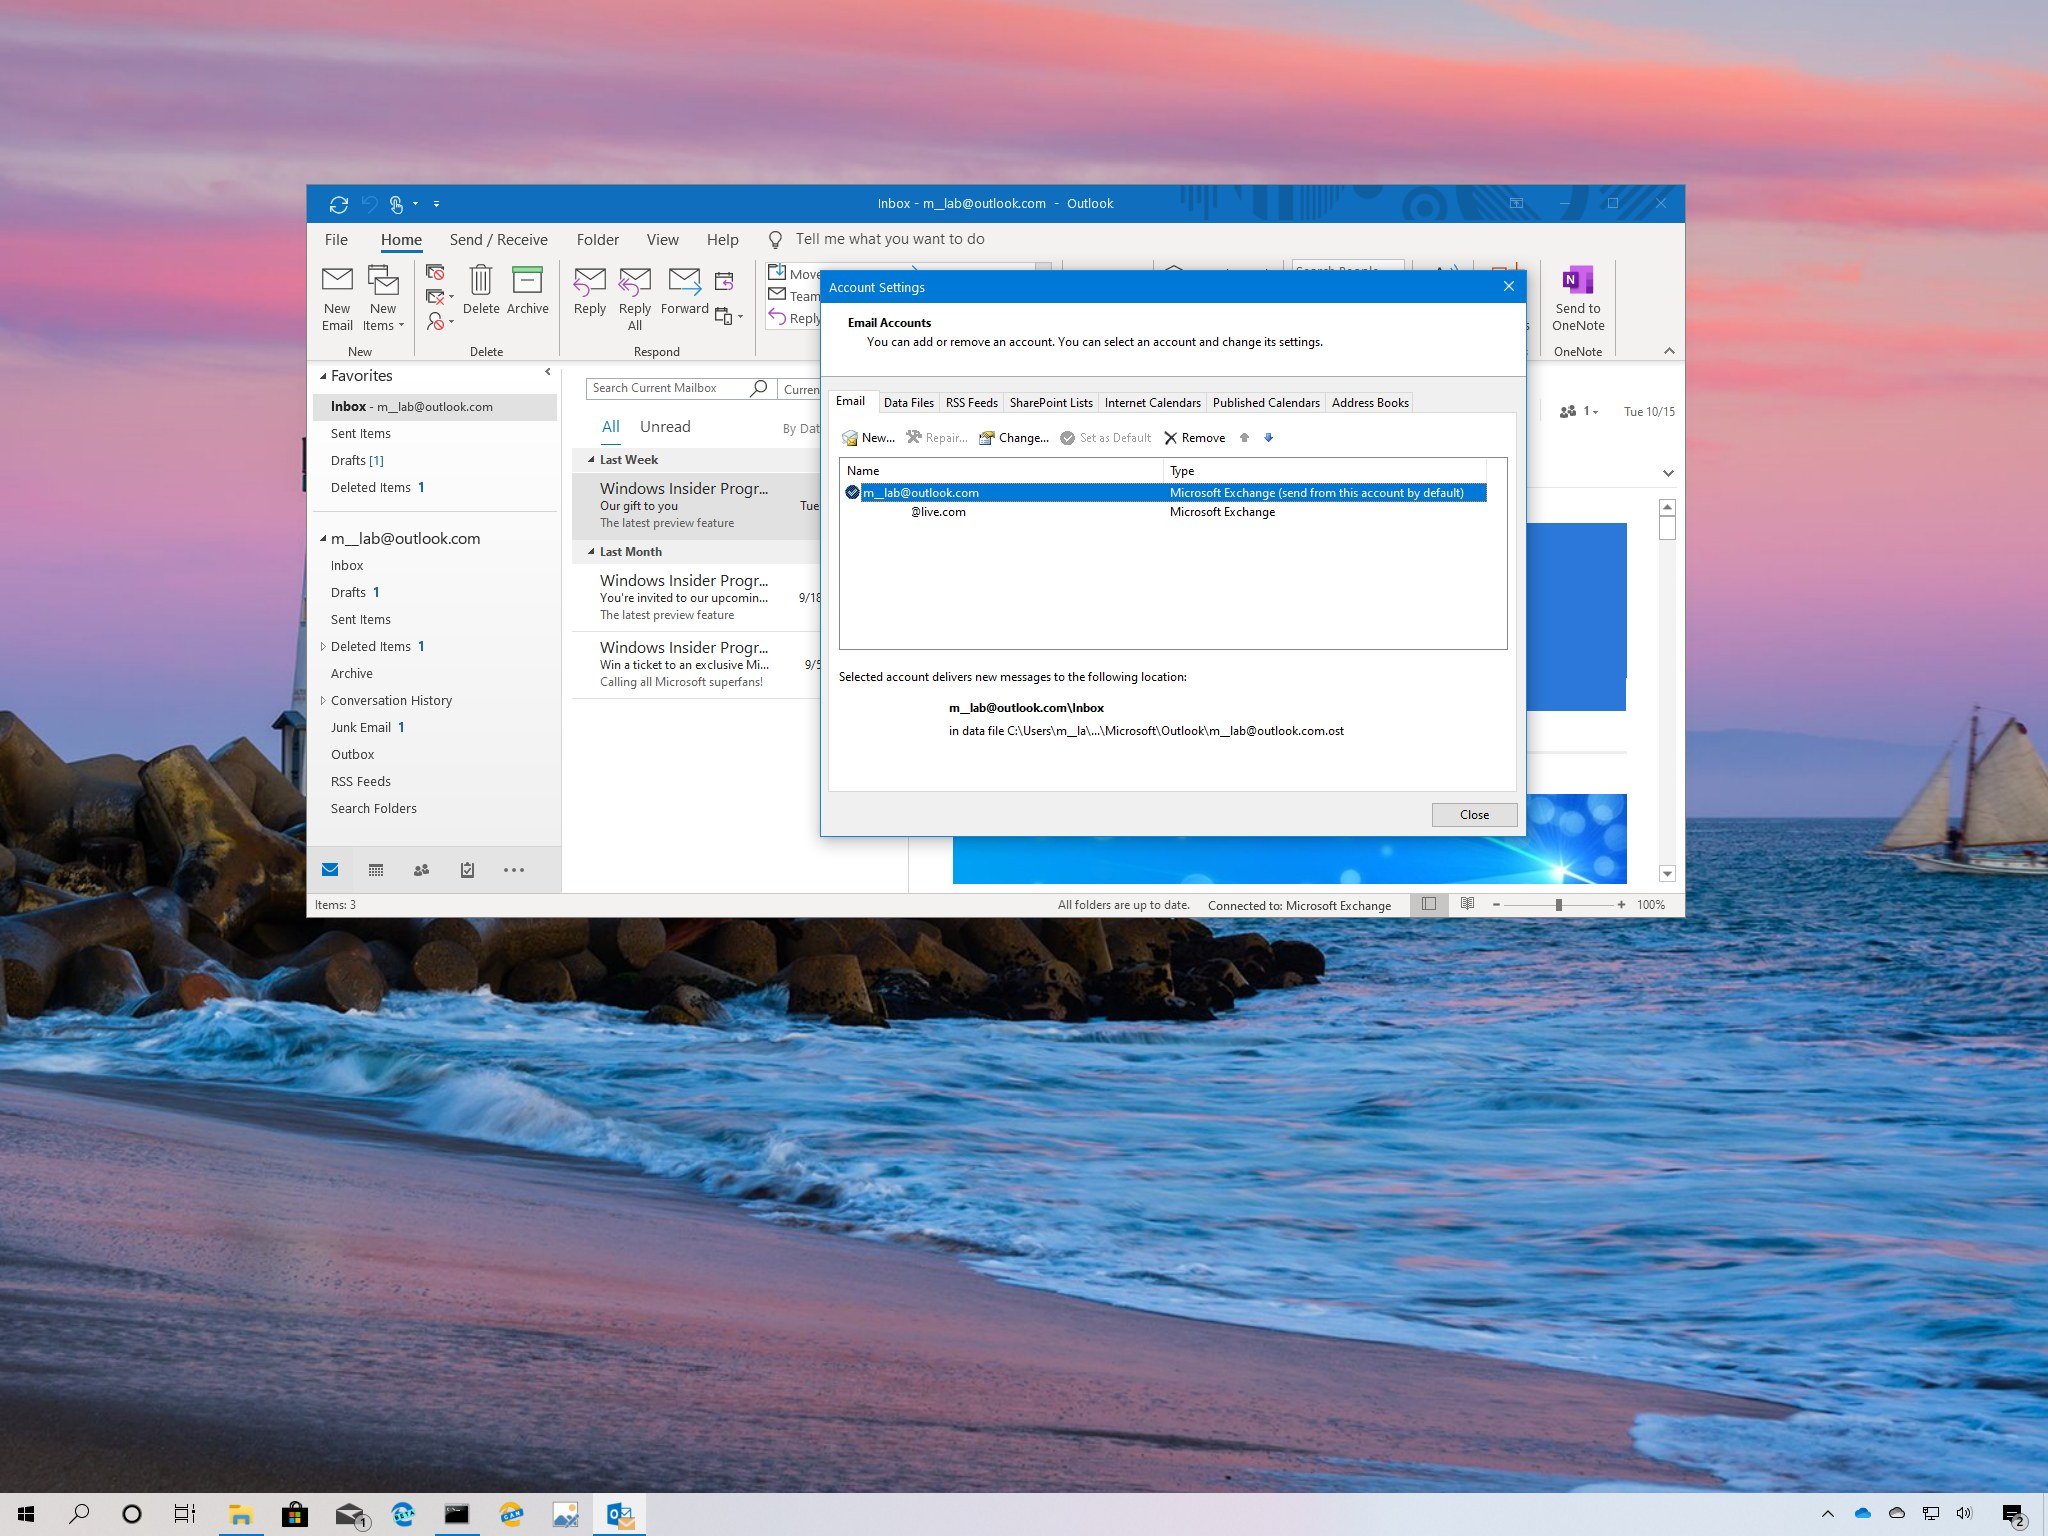Open the Data Files tab

pyautogui.click(x=906, y=402)
